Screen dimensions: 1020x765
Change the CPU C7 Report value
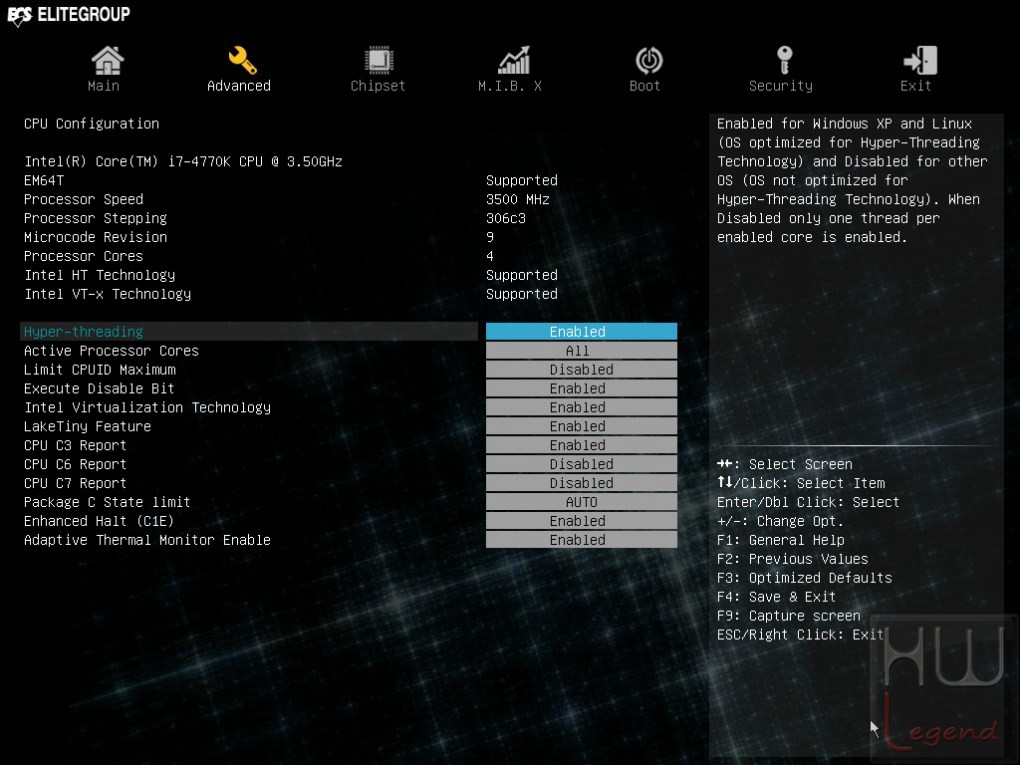(581, 483)
